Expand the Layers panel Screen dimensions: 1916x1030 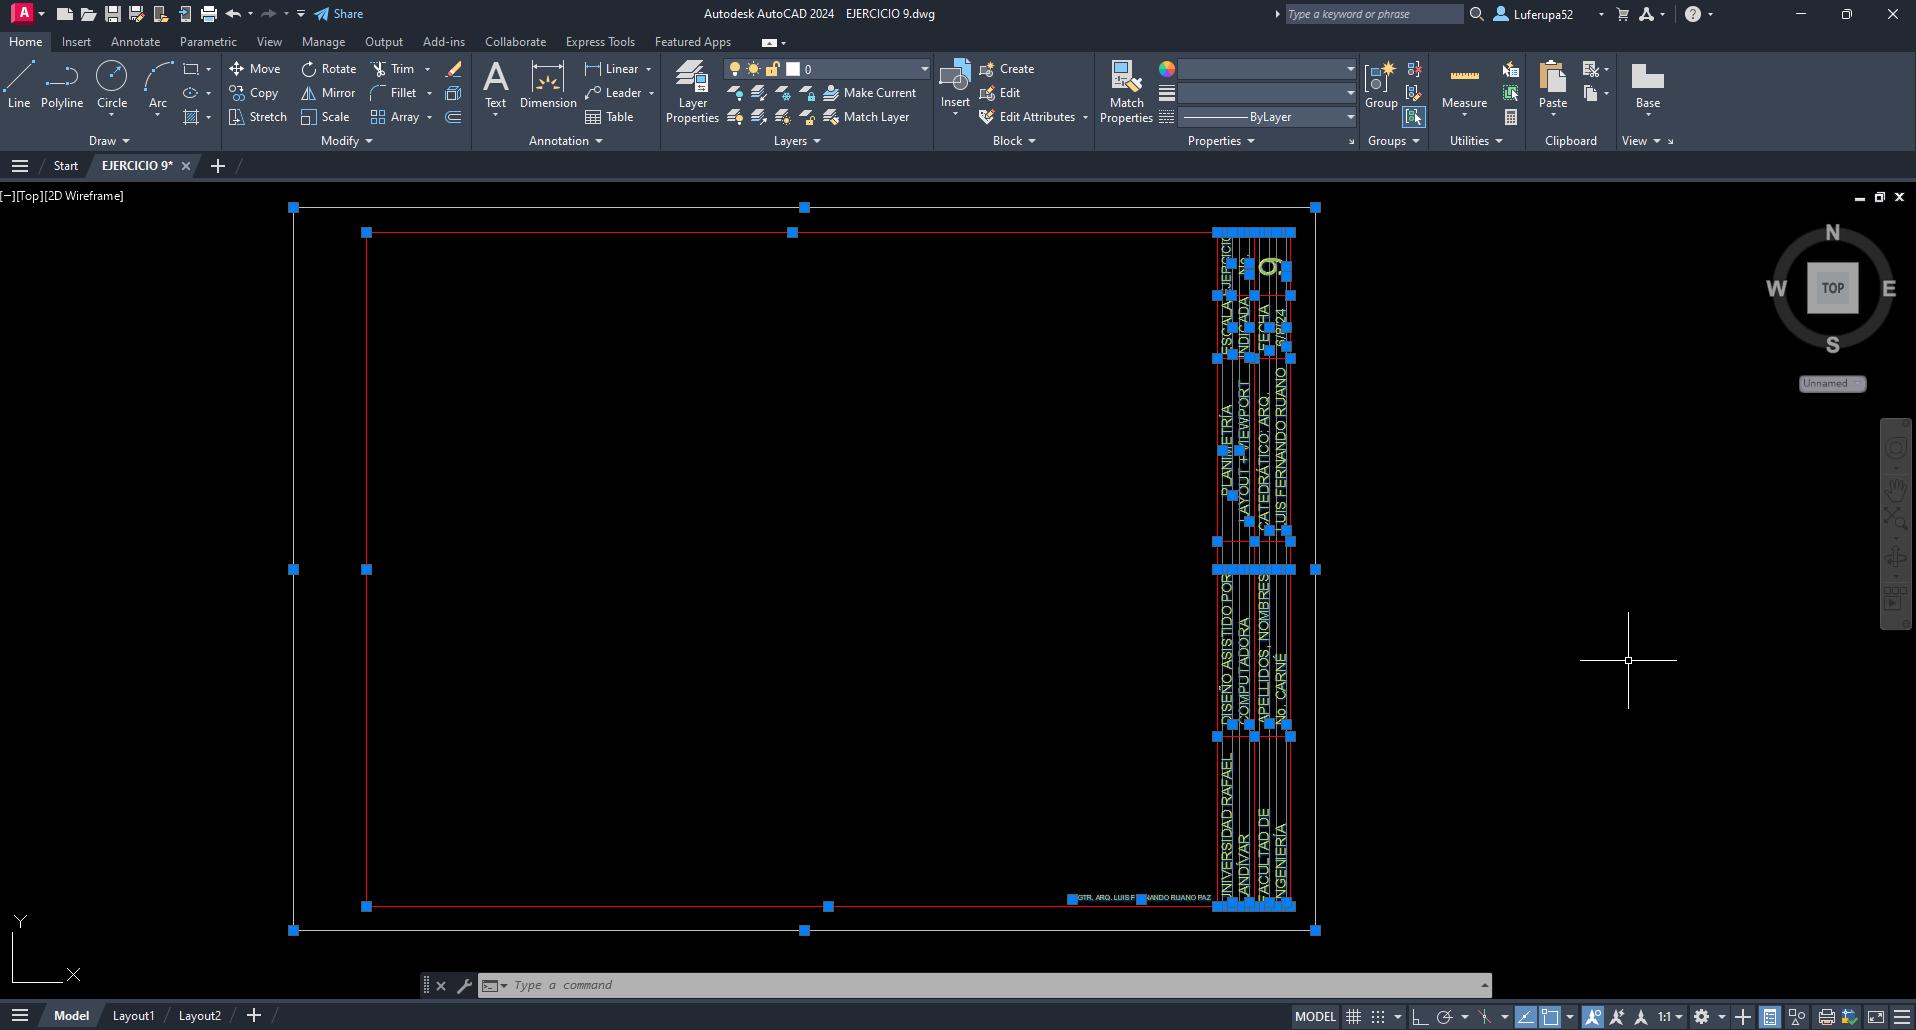797,141
